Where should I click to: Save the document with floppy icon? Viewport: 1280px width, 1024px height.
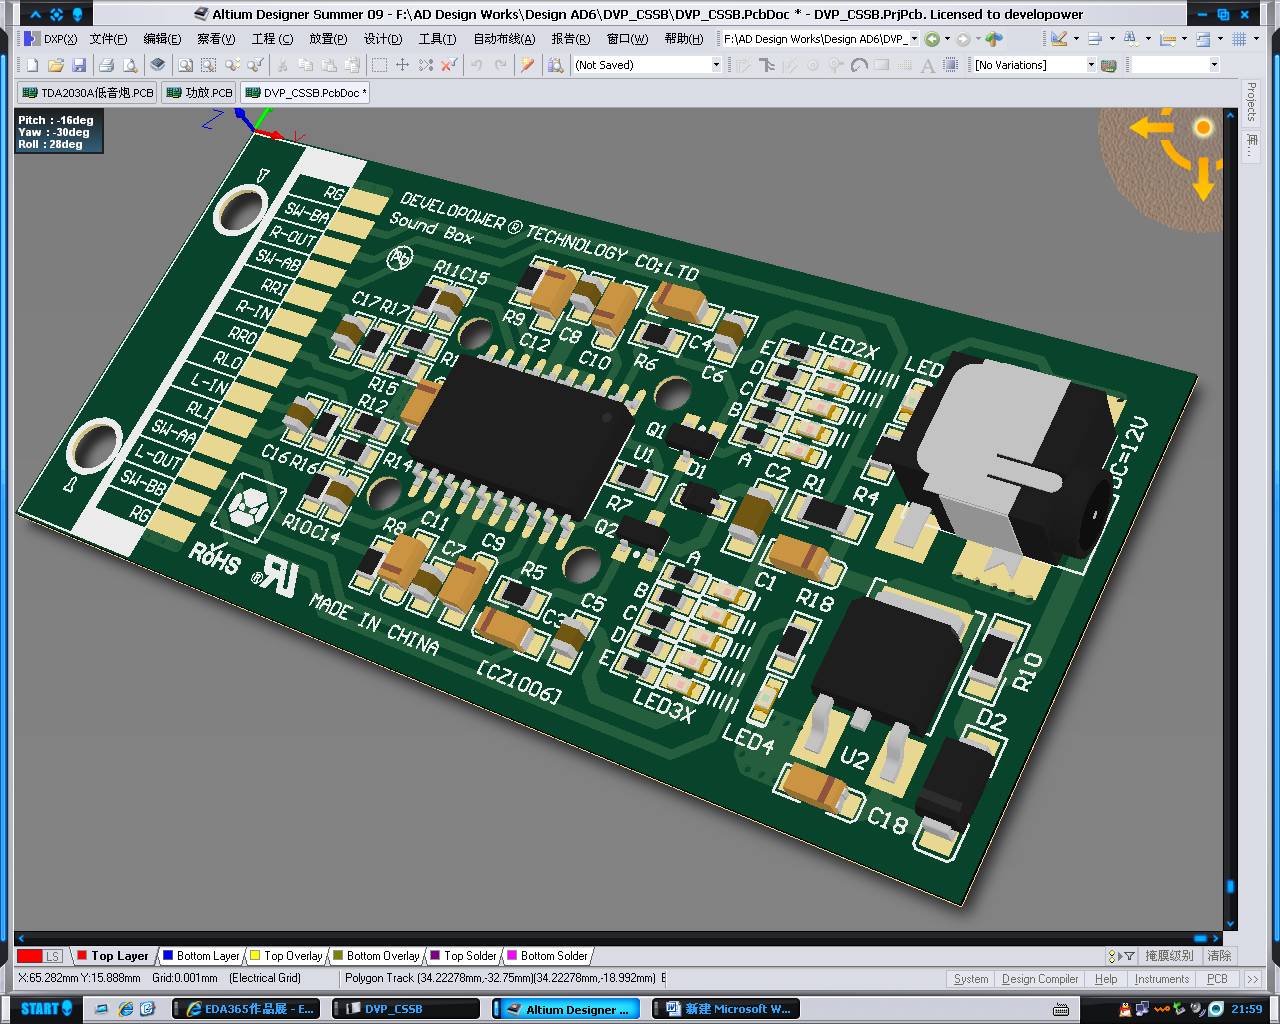tap(79, 65)
